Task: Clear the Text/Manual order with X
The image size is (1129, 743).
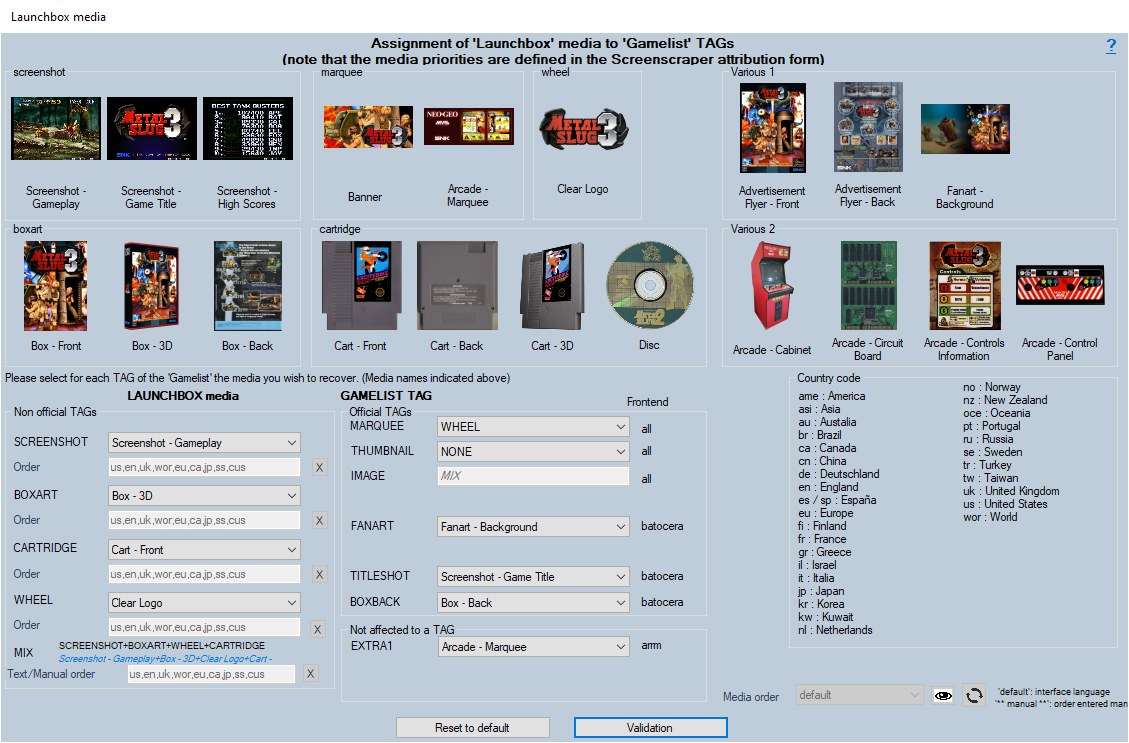Action: click(x=311, y=674)
